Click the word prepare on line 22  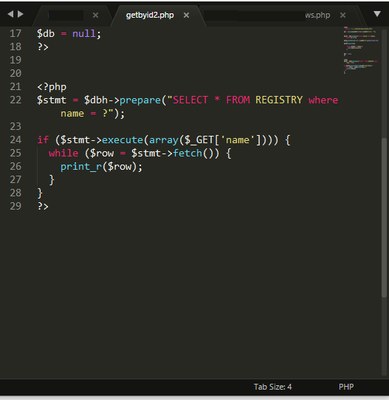click(x=140, y=100)
